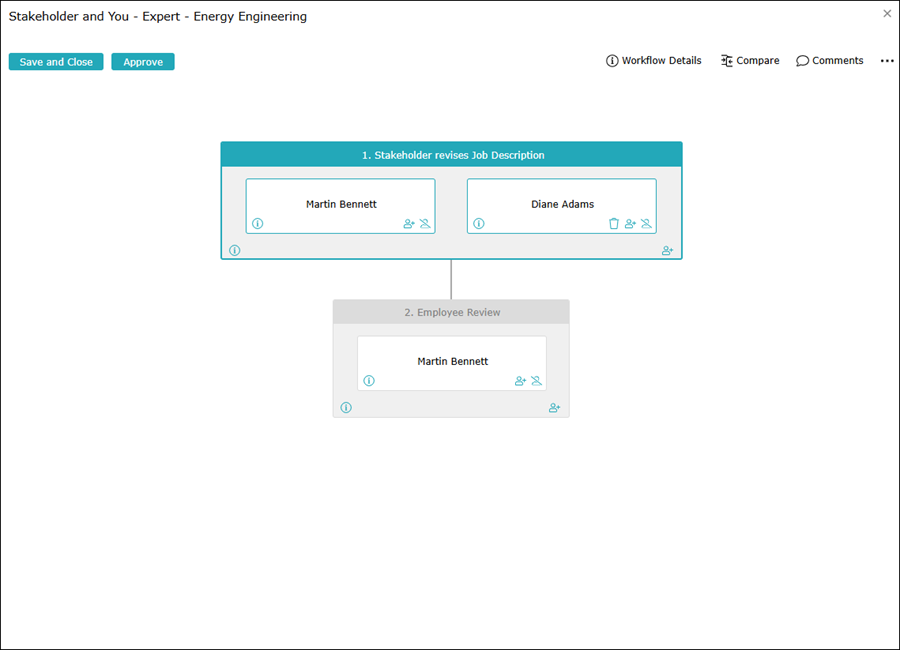
Task: Expand the three-dot more options menu
Action: point(887,61)
